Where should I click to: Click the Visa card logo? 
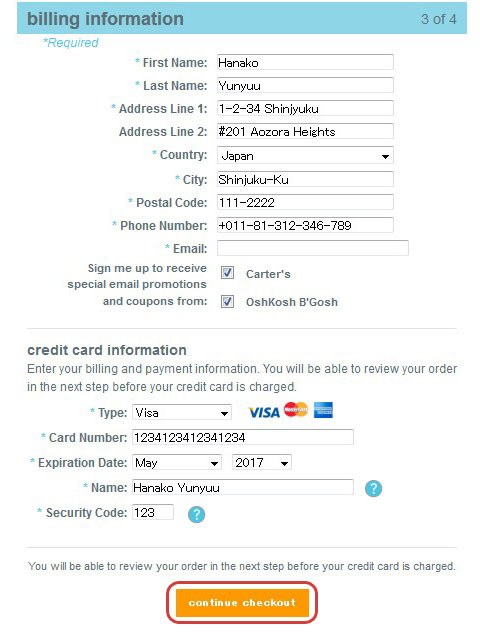click(x=264, y=412)
